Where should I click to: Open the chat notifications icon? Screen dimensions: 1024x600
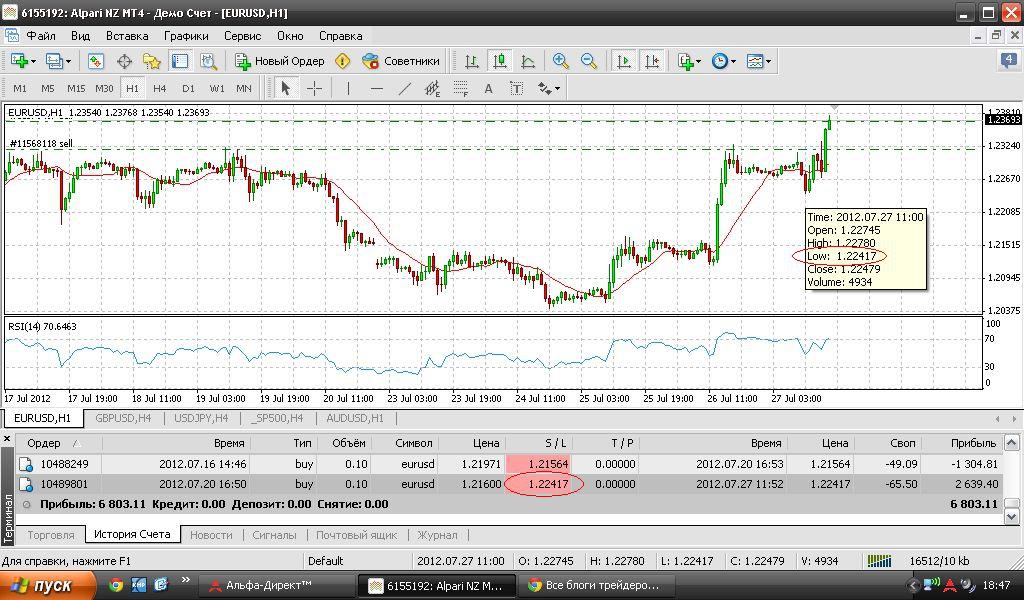(1008, 61)
